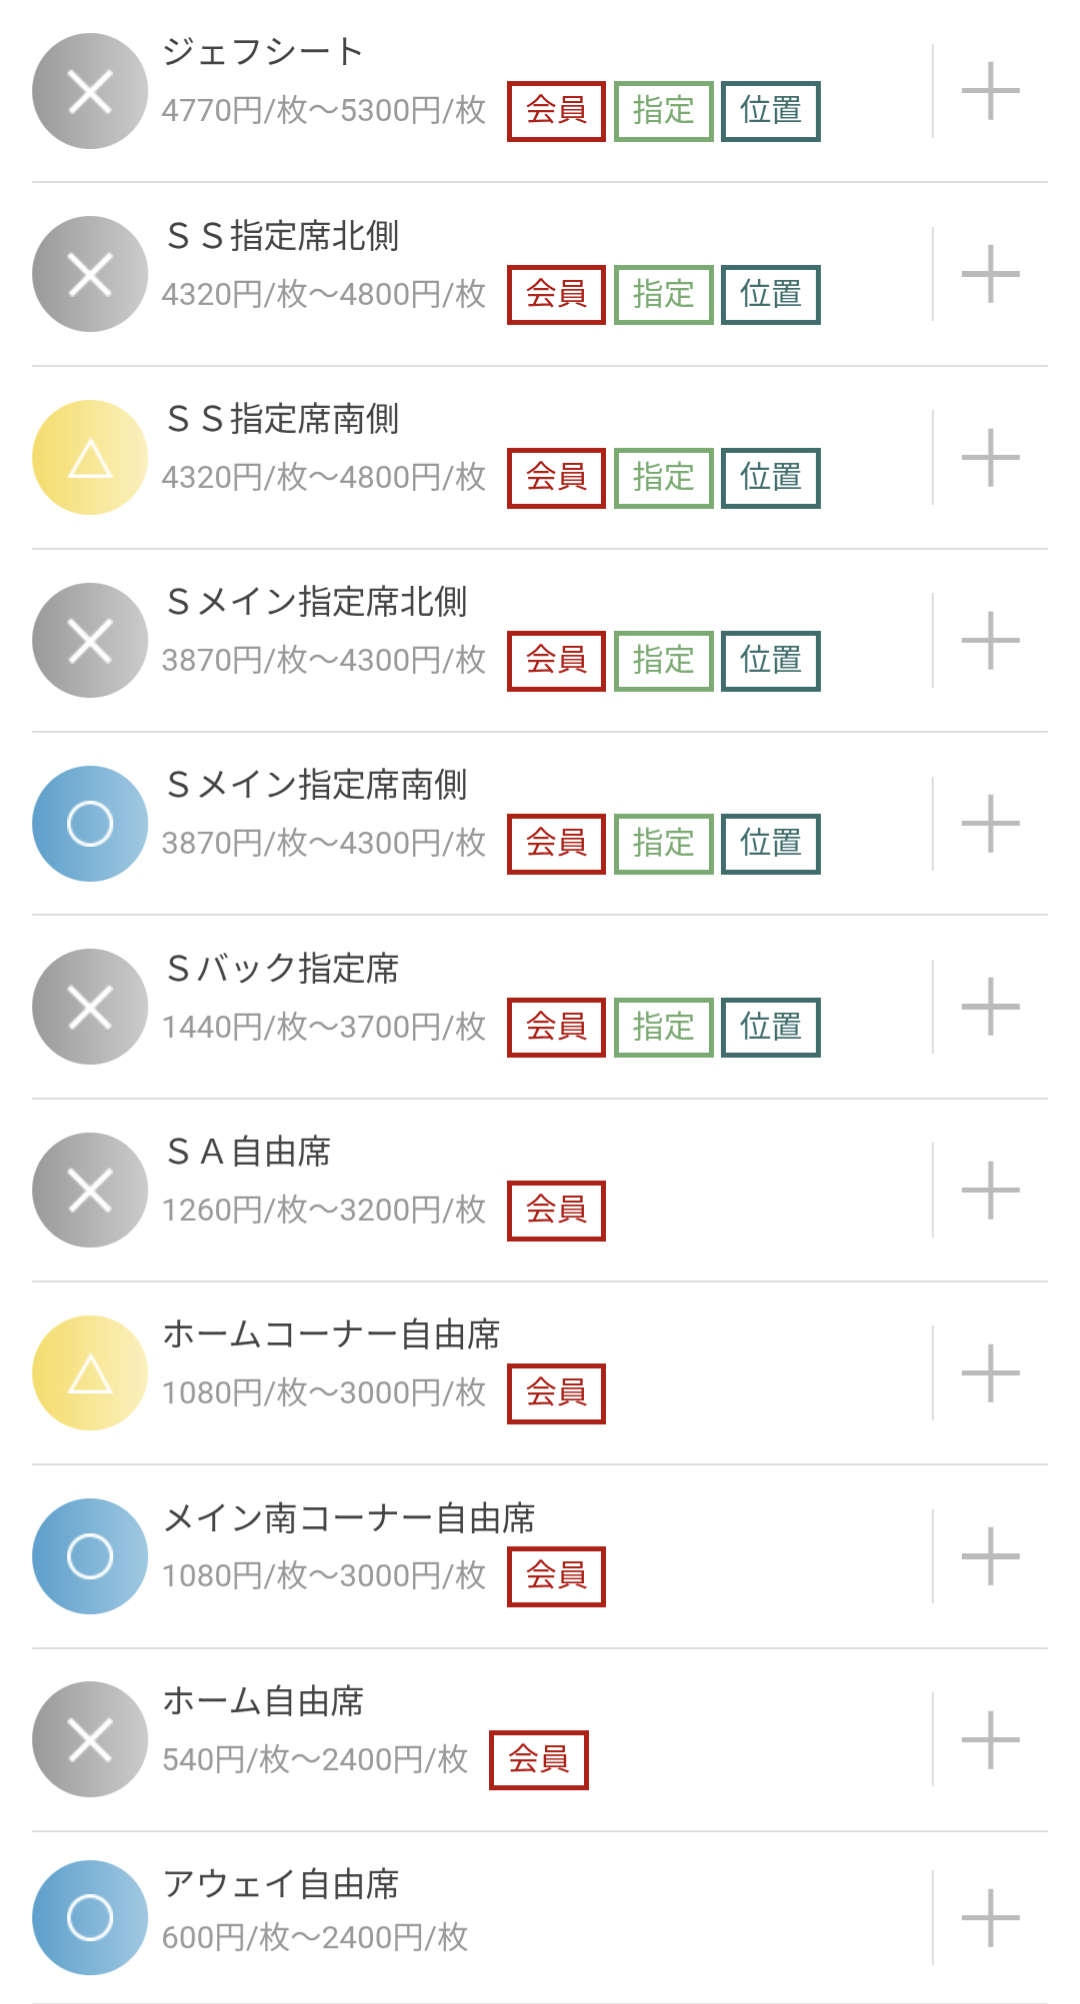Screen dimensions: 1080x2004
Task: Click the 位置 tag on Ｓバック指定席
Action: [770, 1027]
